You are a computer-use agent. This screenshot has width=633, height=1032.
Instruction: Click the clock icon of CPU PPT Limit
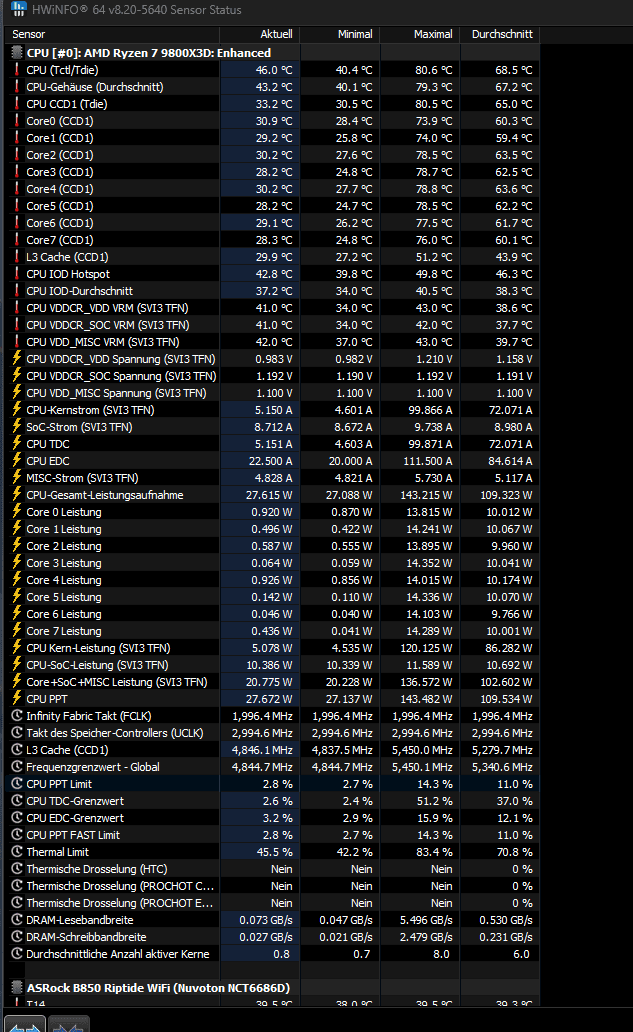click(17, 783)
